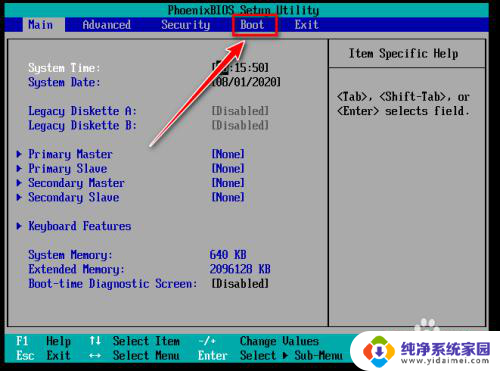Select the System Date value

pyautogui.click(x=246, y=82)
